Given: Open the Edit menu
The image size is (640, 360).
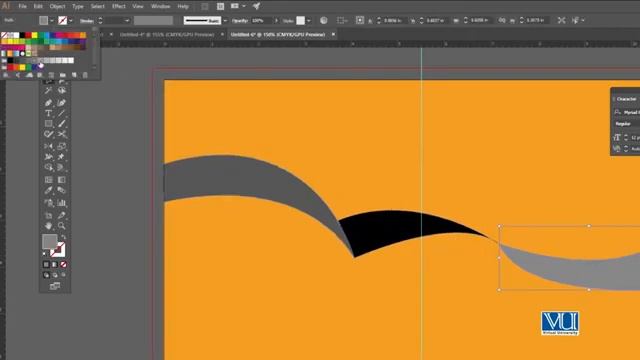Looking at the screenshot, I should point(38,7).
